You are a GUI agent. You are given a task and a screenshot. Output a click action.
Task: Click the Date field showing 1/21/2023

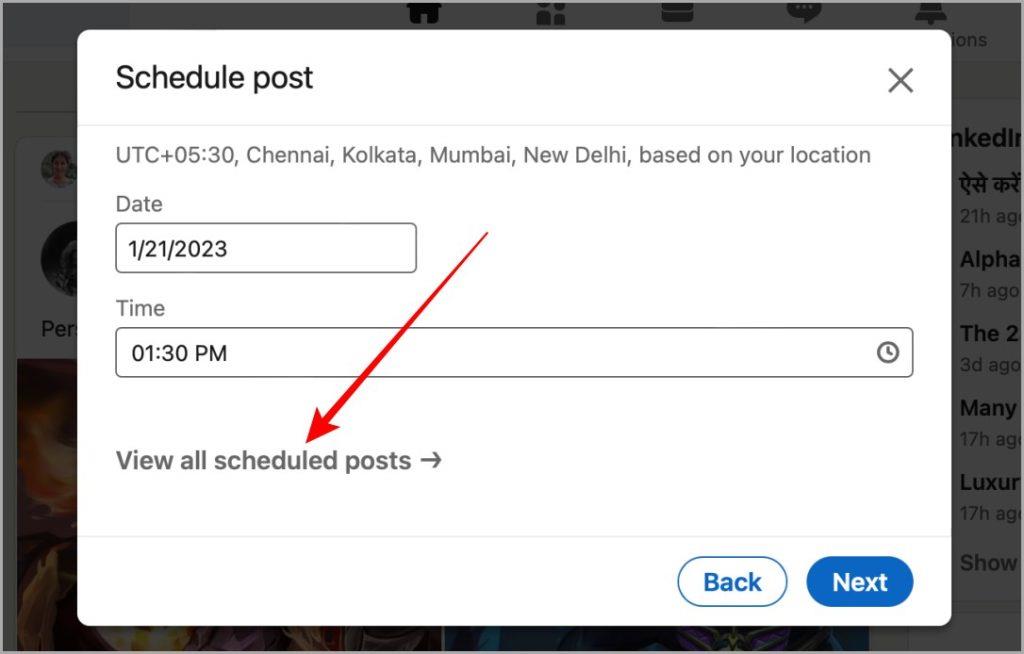[x=266, y=248]
